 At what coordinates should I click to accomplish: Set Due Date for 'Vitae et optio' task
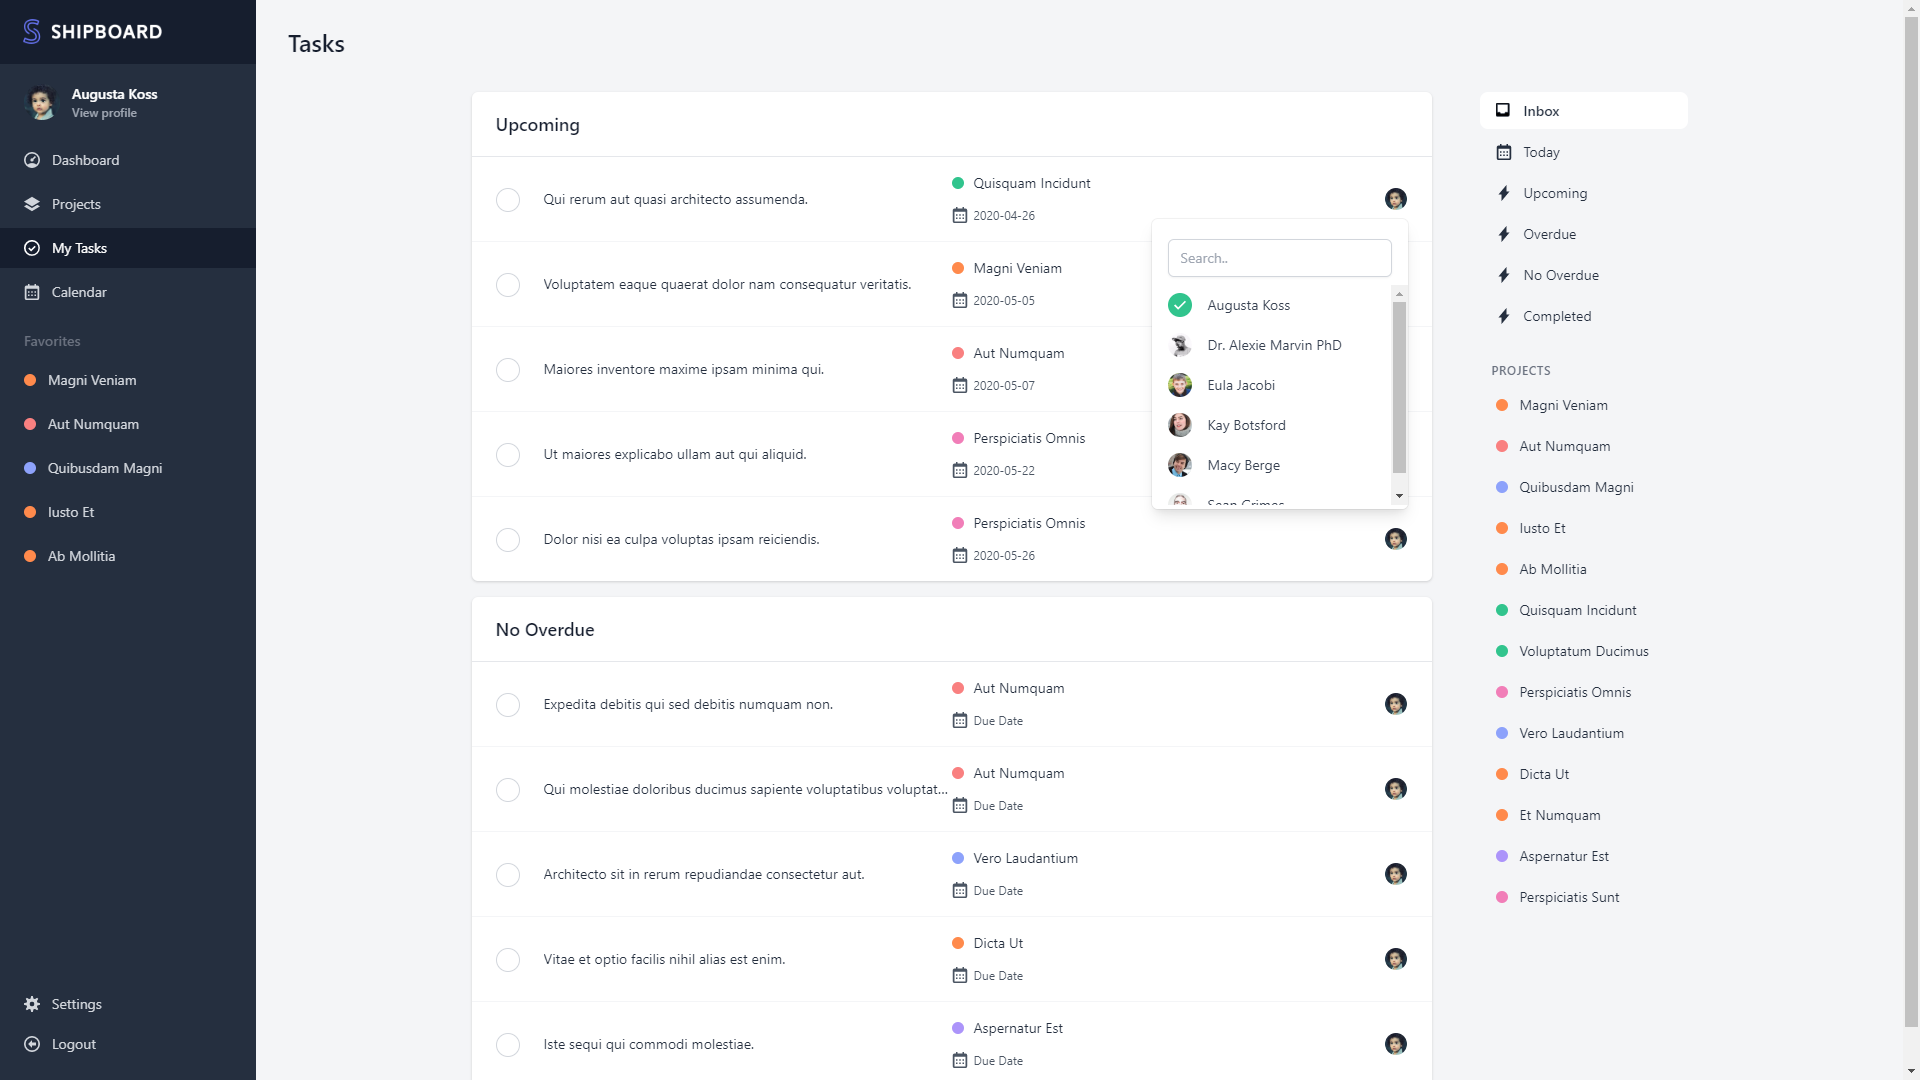tap(997, 976)
